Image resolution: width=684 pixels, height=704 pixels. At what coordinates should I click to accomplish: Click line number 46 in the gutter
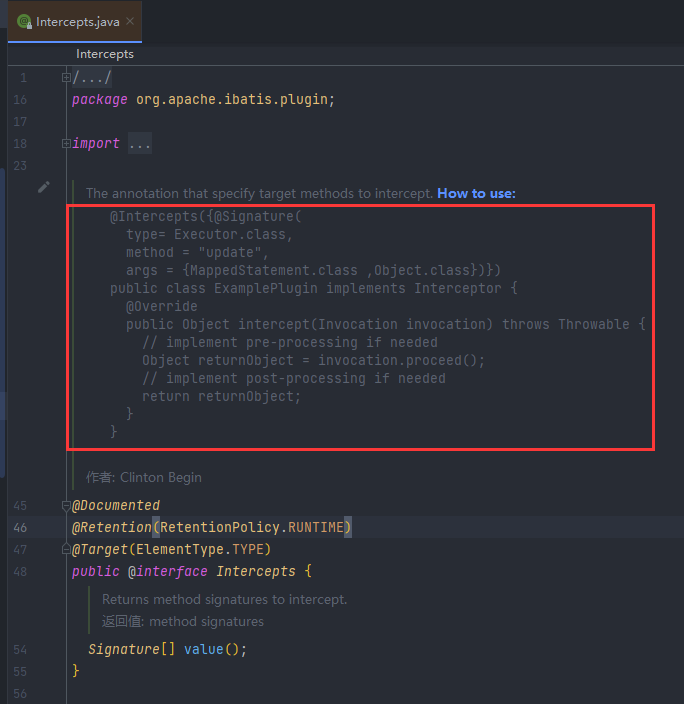[x=22, y=527]
